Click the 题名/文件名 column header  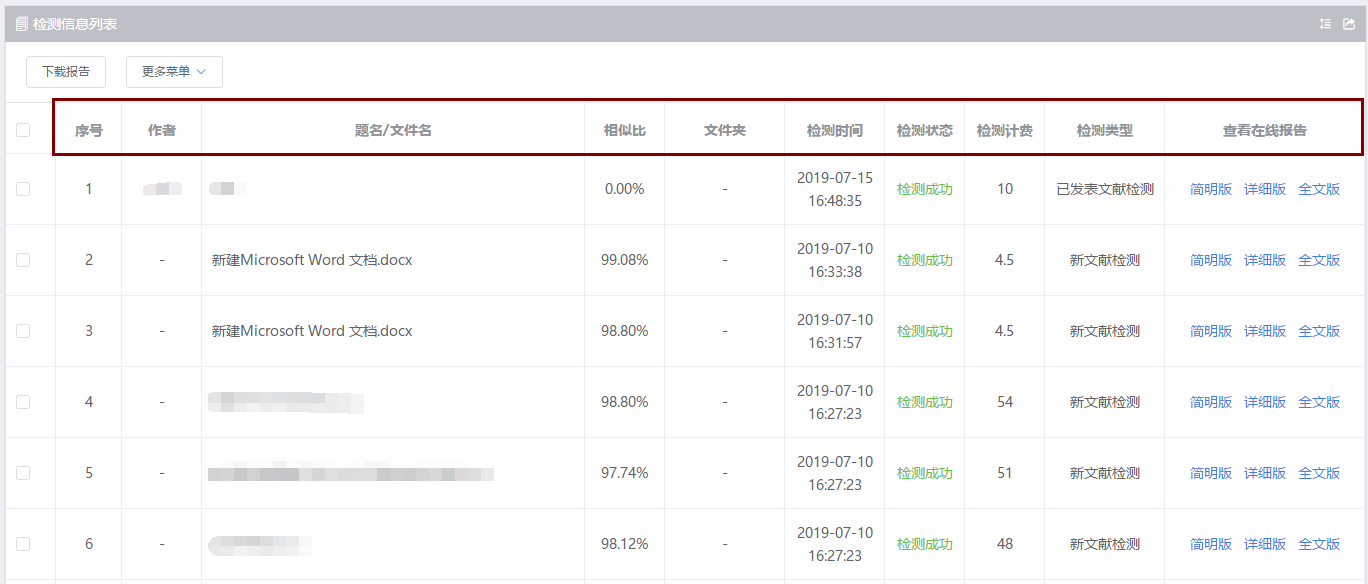click(393, 130)
